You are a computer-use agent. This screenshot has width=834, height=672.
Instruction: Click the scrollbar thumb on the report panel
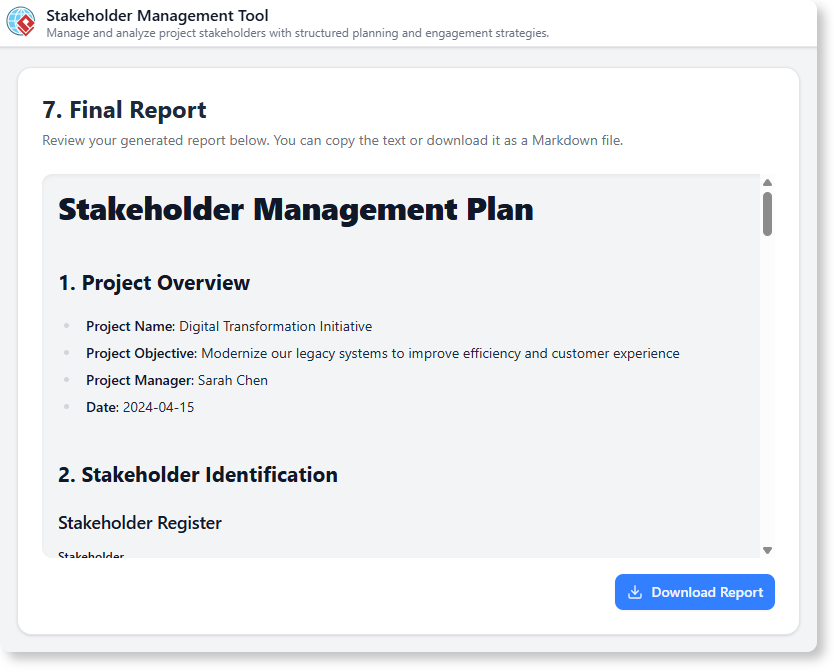tap(768, 212)
